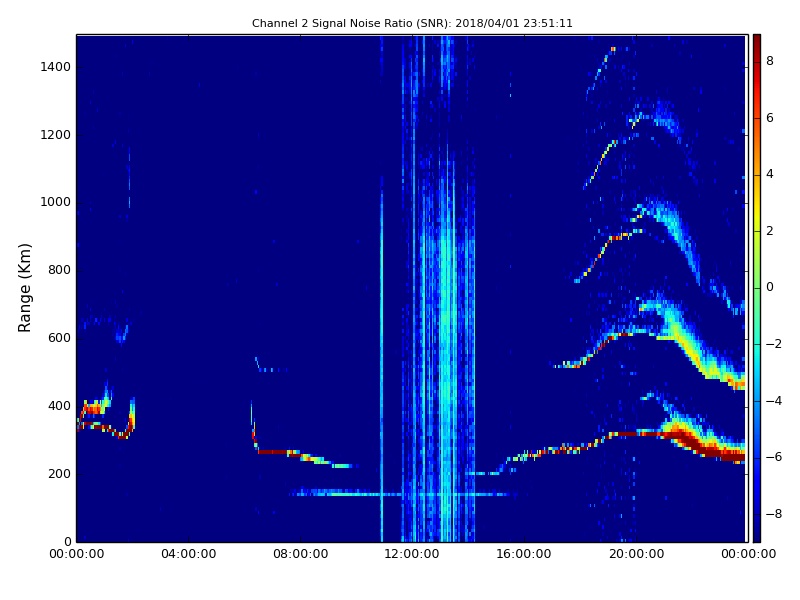The image size is (800, 600).
Task: Click the colorbar label 8
Action: pyautogui.click(x=770, y=61)
